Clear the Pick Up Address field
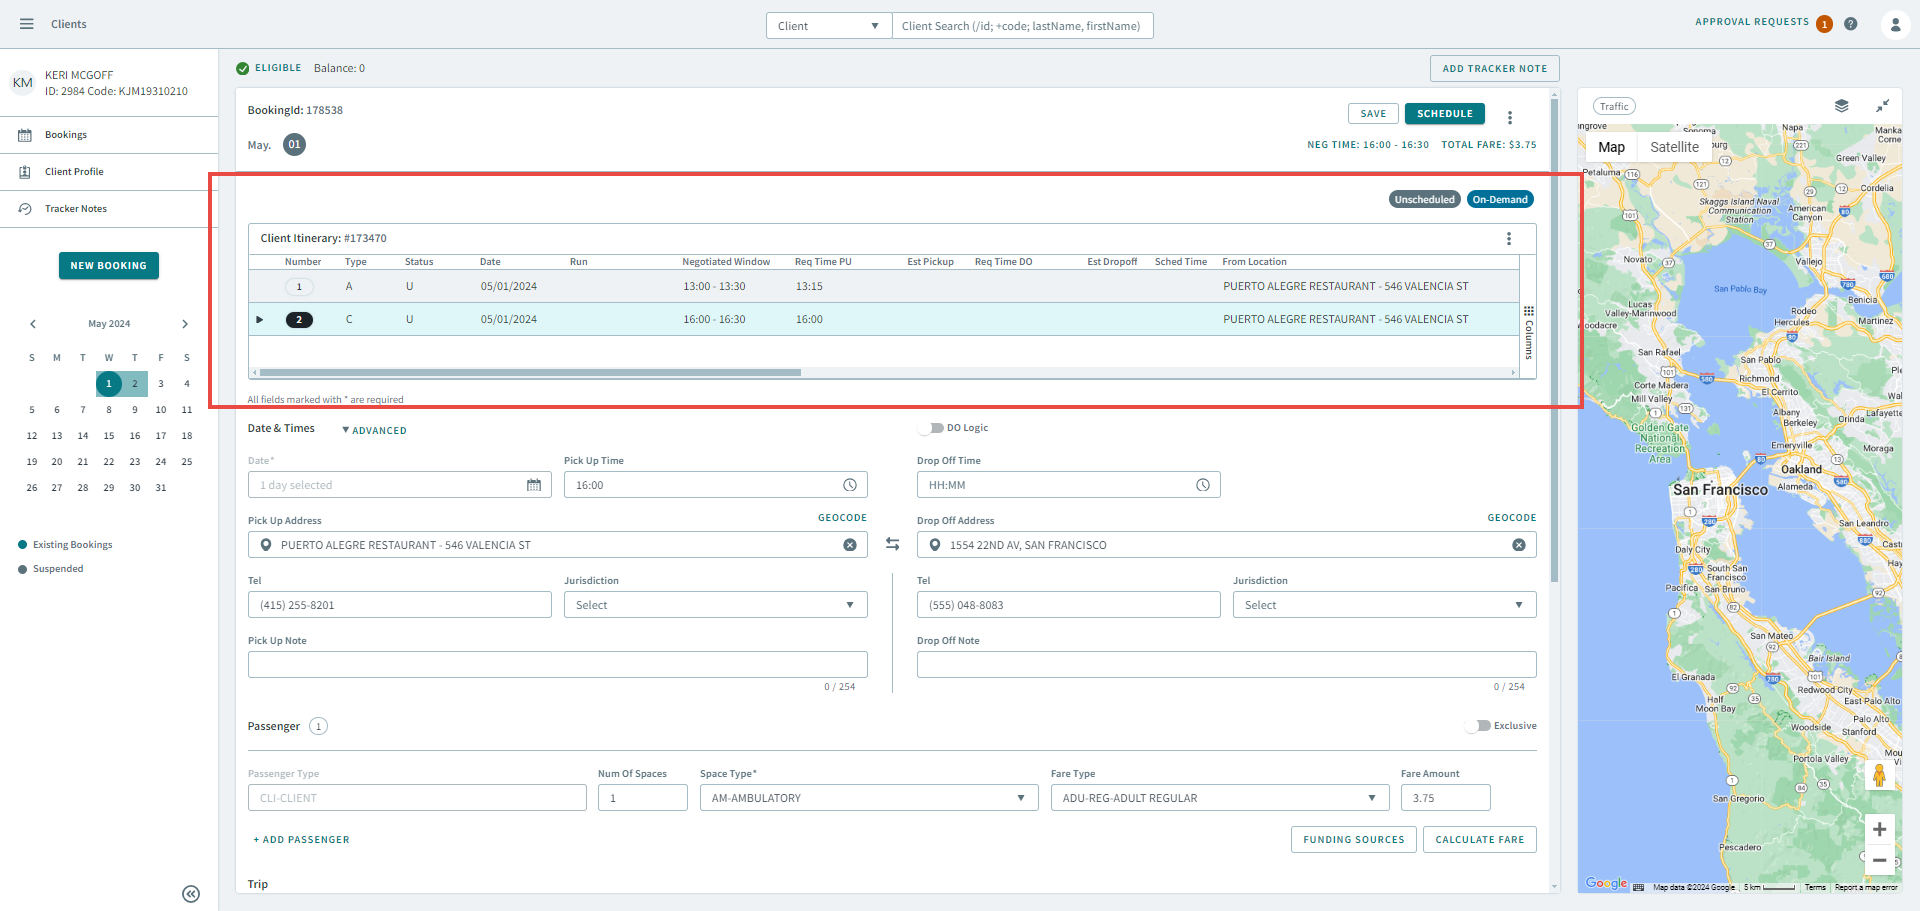1920x911 pixels. (849, 545)
